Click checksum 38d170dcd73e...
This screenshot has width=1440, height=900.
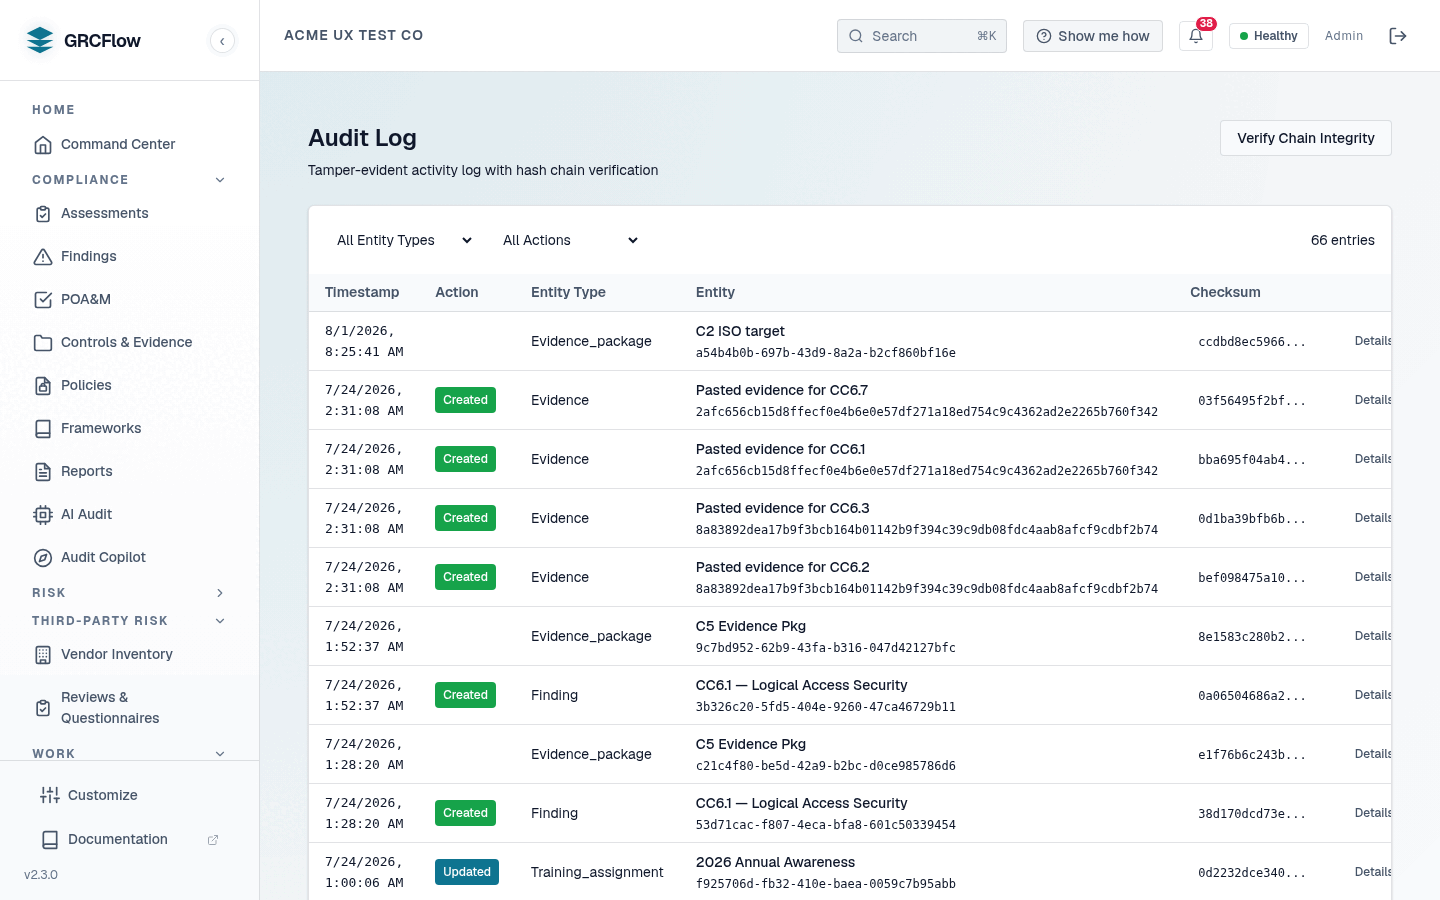(1252, 814)
